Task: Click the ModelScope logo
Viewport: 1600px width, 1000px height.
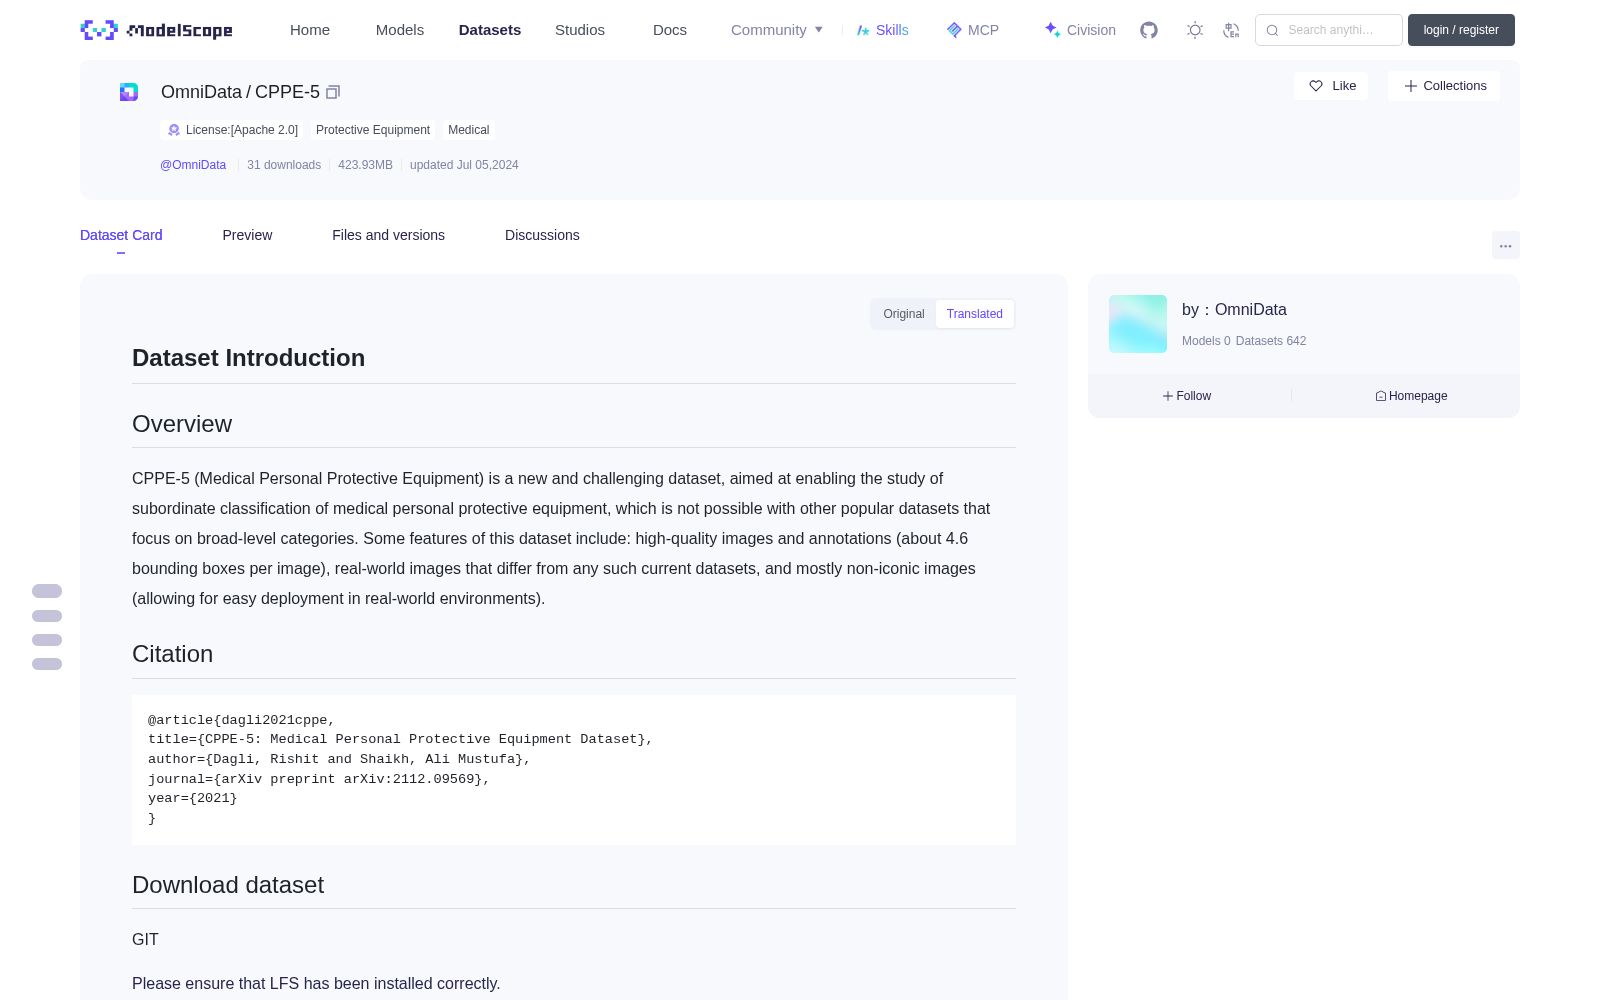Action: 156,30
